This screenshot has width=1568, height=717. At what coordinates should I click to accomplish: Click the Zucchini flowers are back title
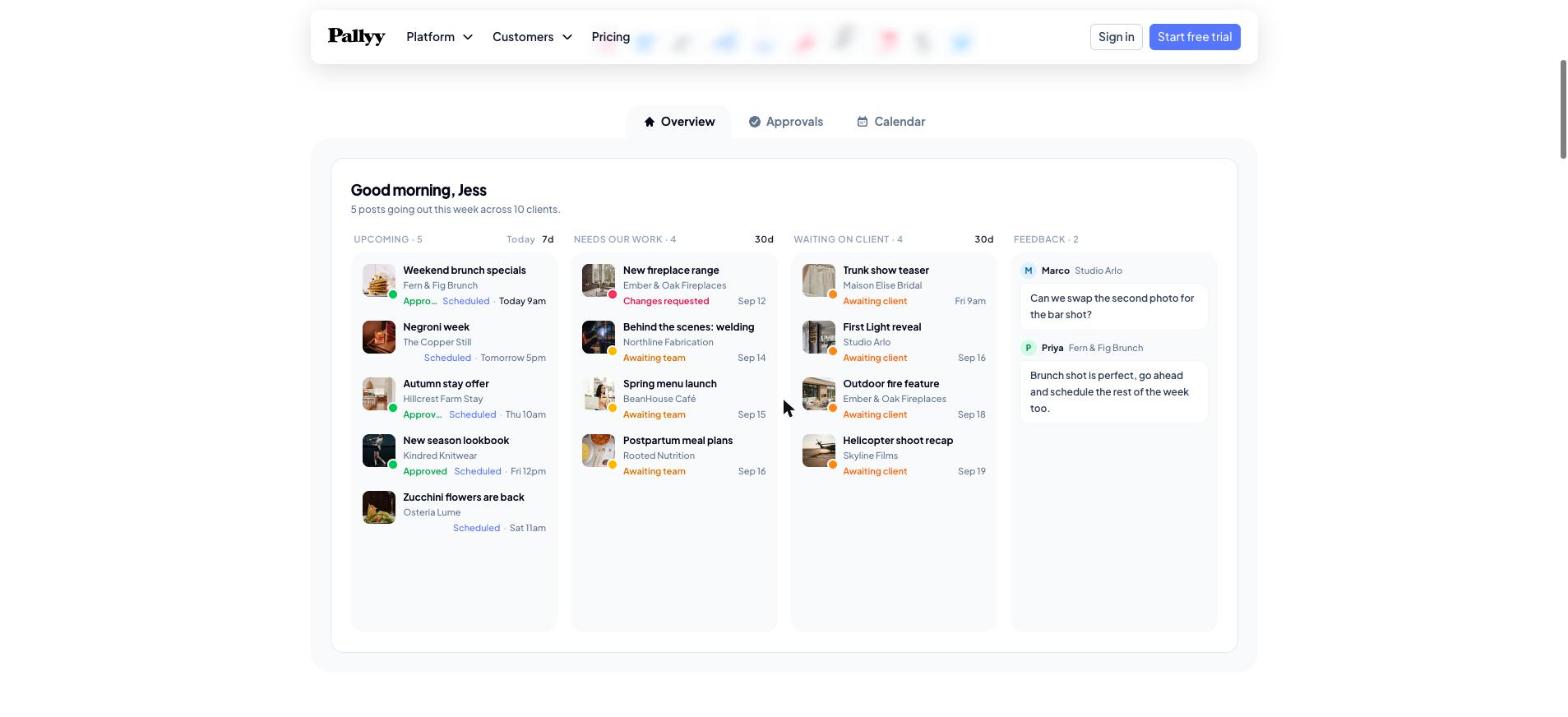463,498
